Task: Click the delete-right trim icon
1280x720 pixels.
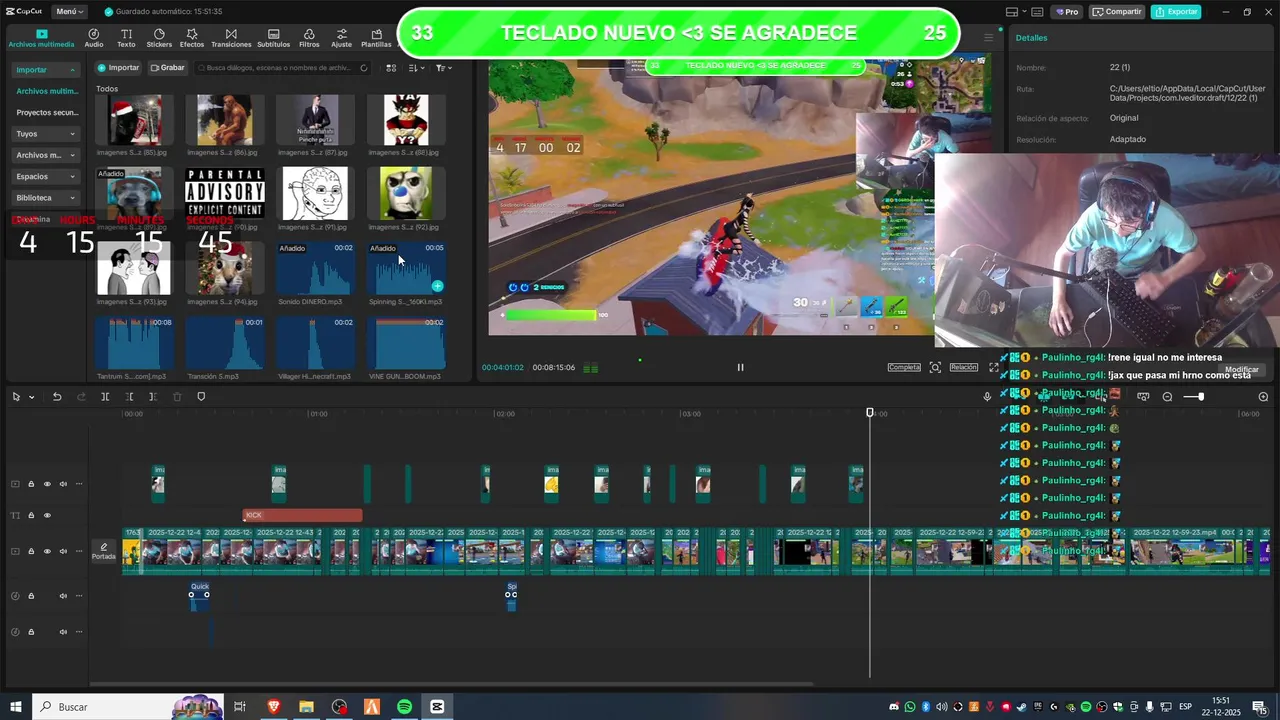Action: (x=152, y=397)
